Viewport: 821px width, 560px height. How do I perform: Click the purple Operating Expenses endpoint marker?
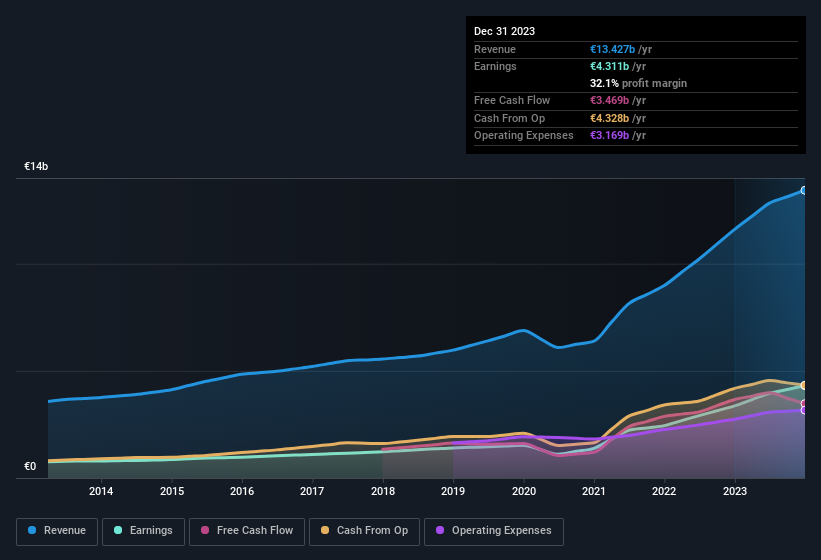click(x=804, y=410)
